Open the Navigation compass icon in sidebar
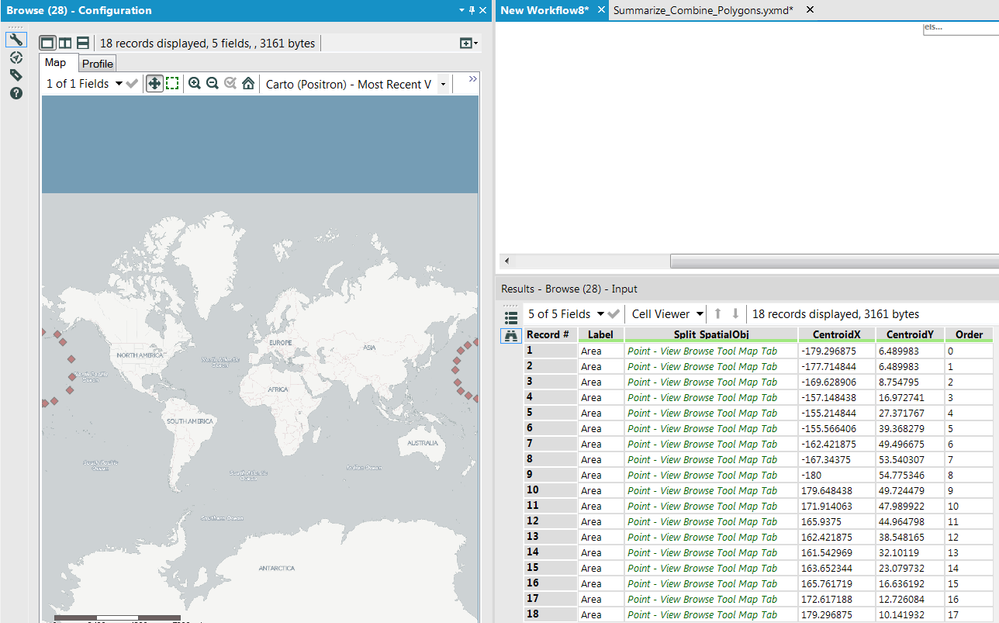 [16, 57]
